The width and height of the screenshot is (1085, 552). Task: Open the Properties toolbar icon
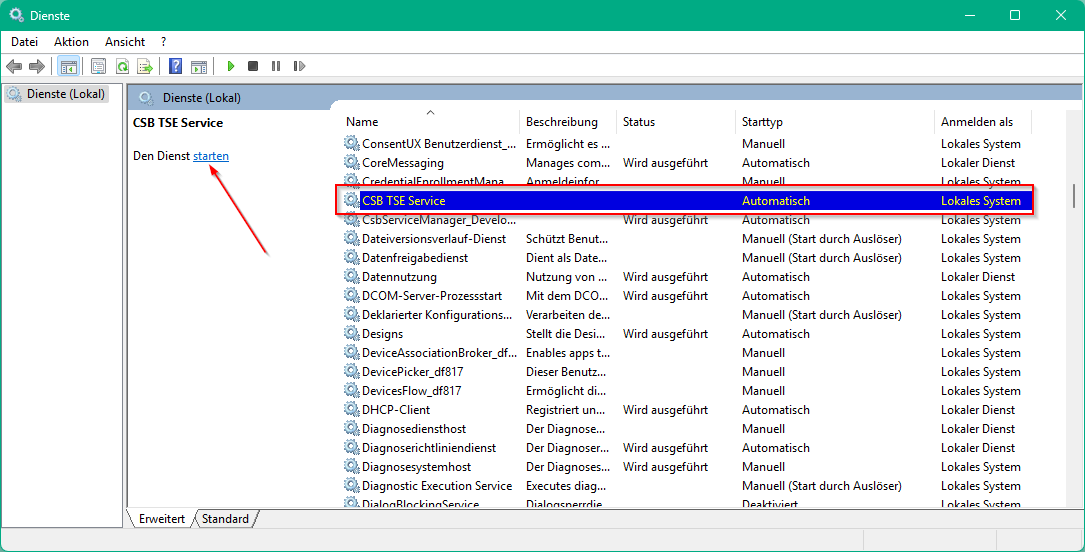[99, 66]
